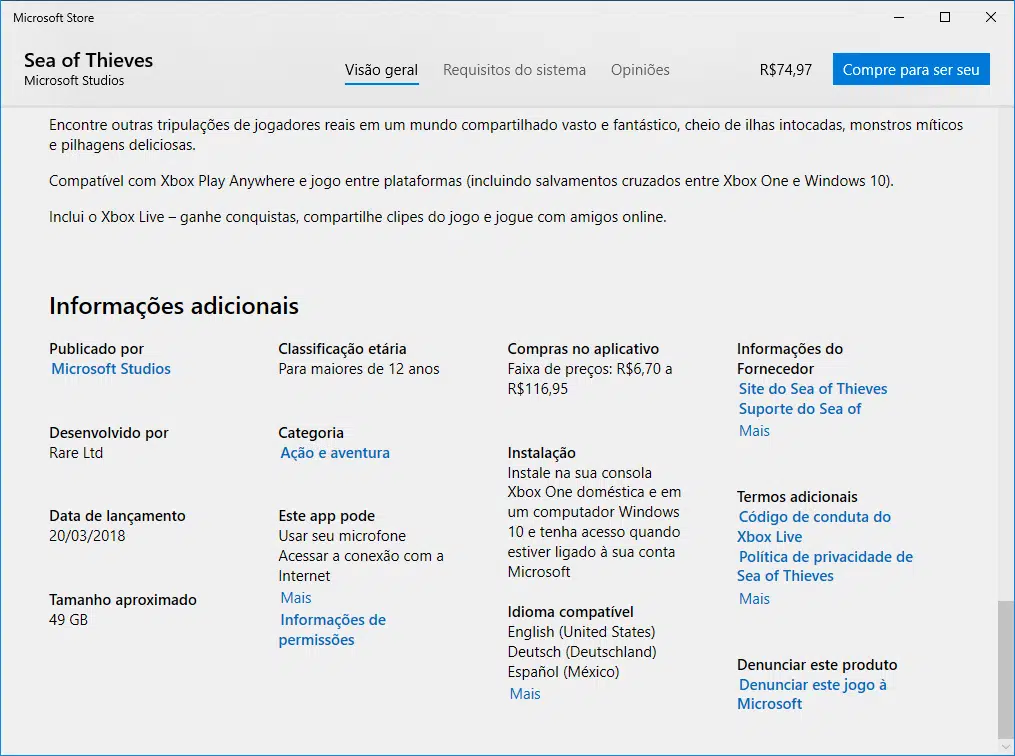1015x756 pixels.
Task: Click Español (México) language entry
Action: point(563,672)
